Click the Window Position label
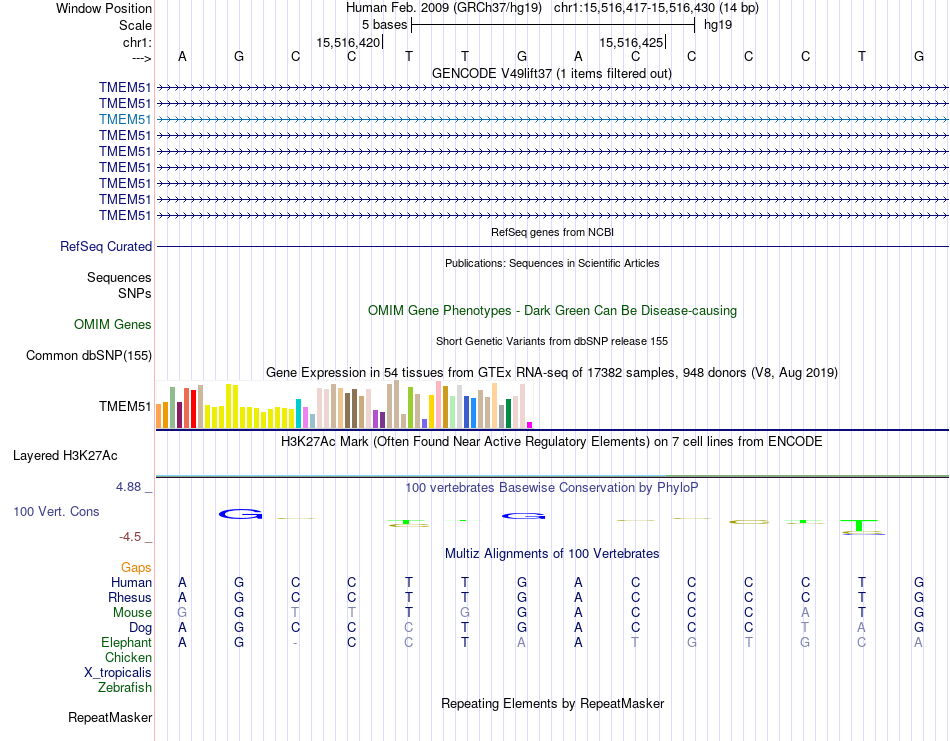The height and width of the screenshot is (741, 950). point(104,8)
